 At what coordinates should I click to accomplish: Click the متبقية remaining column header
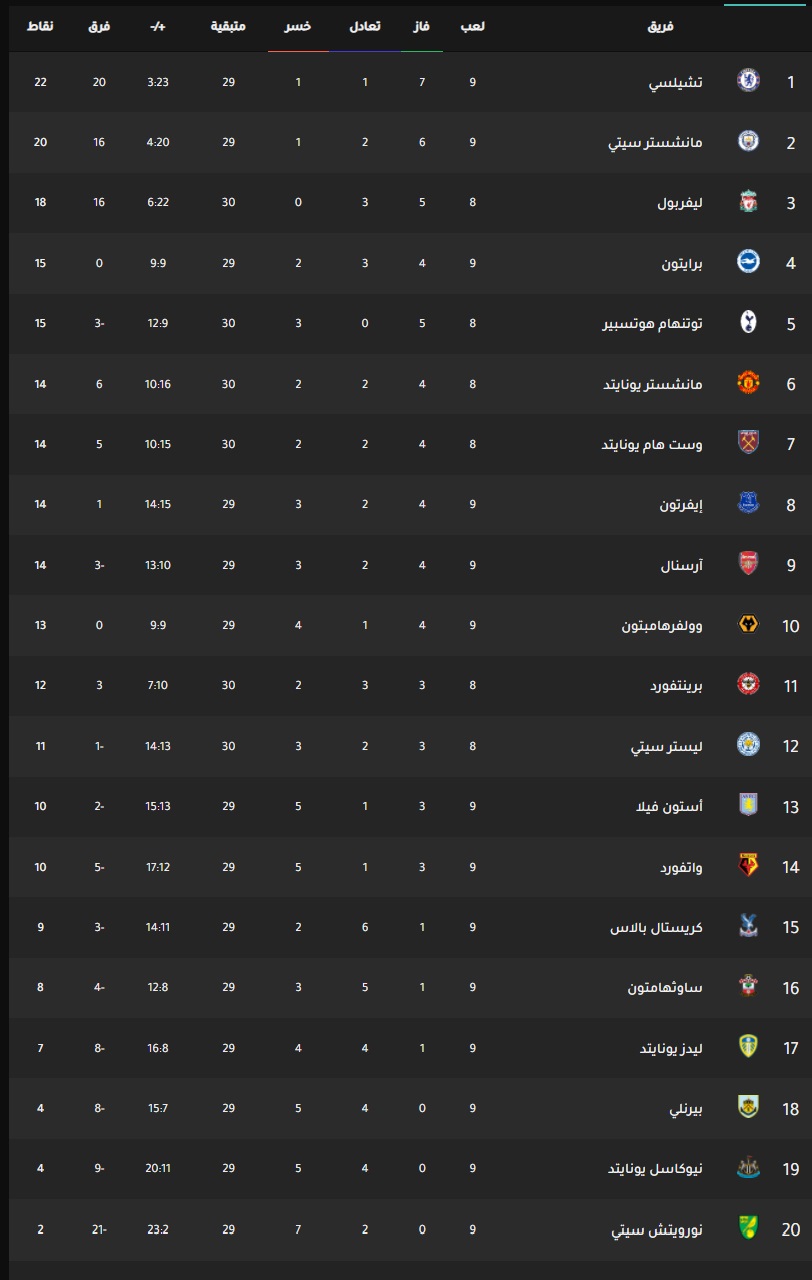click(228, 26)
